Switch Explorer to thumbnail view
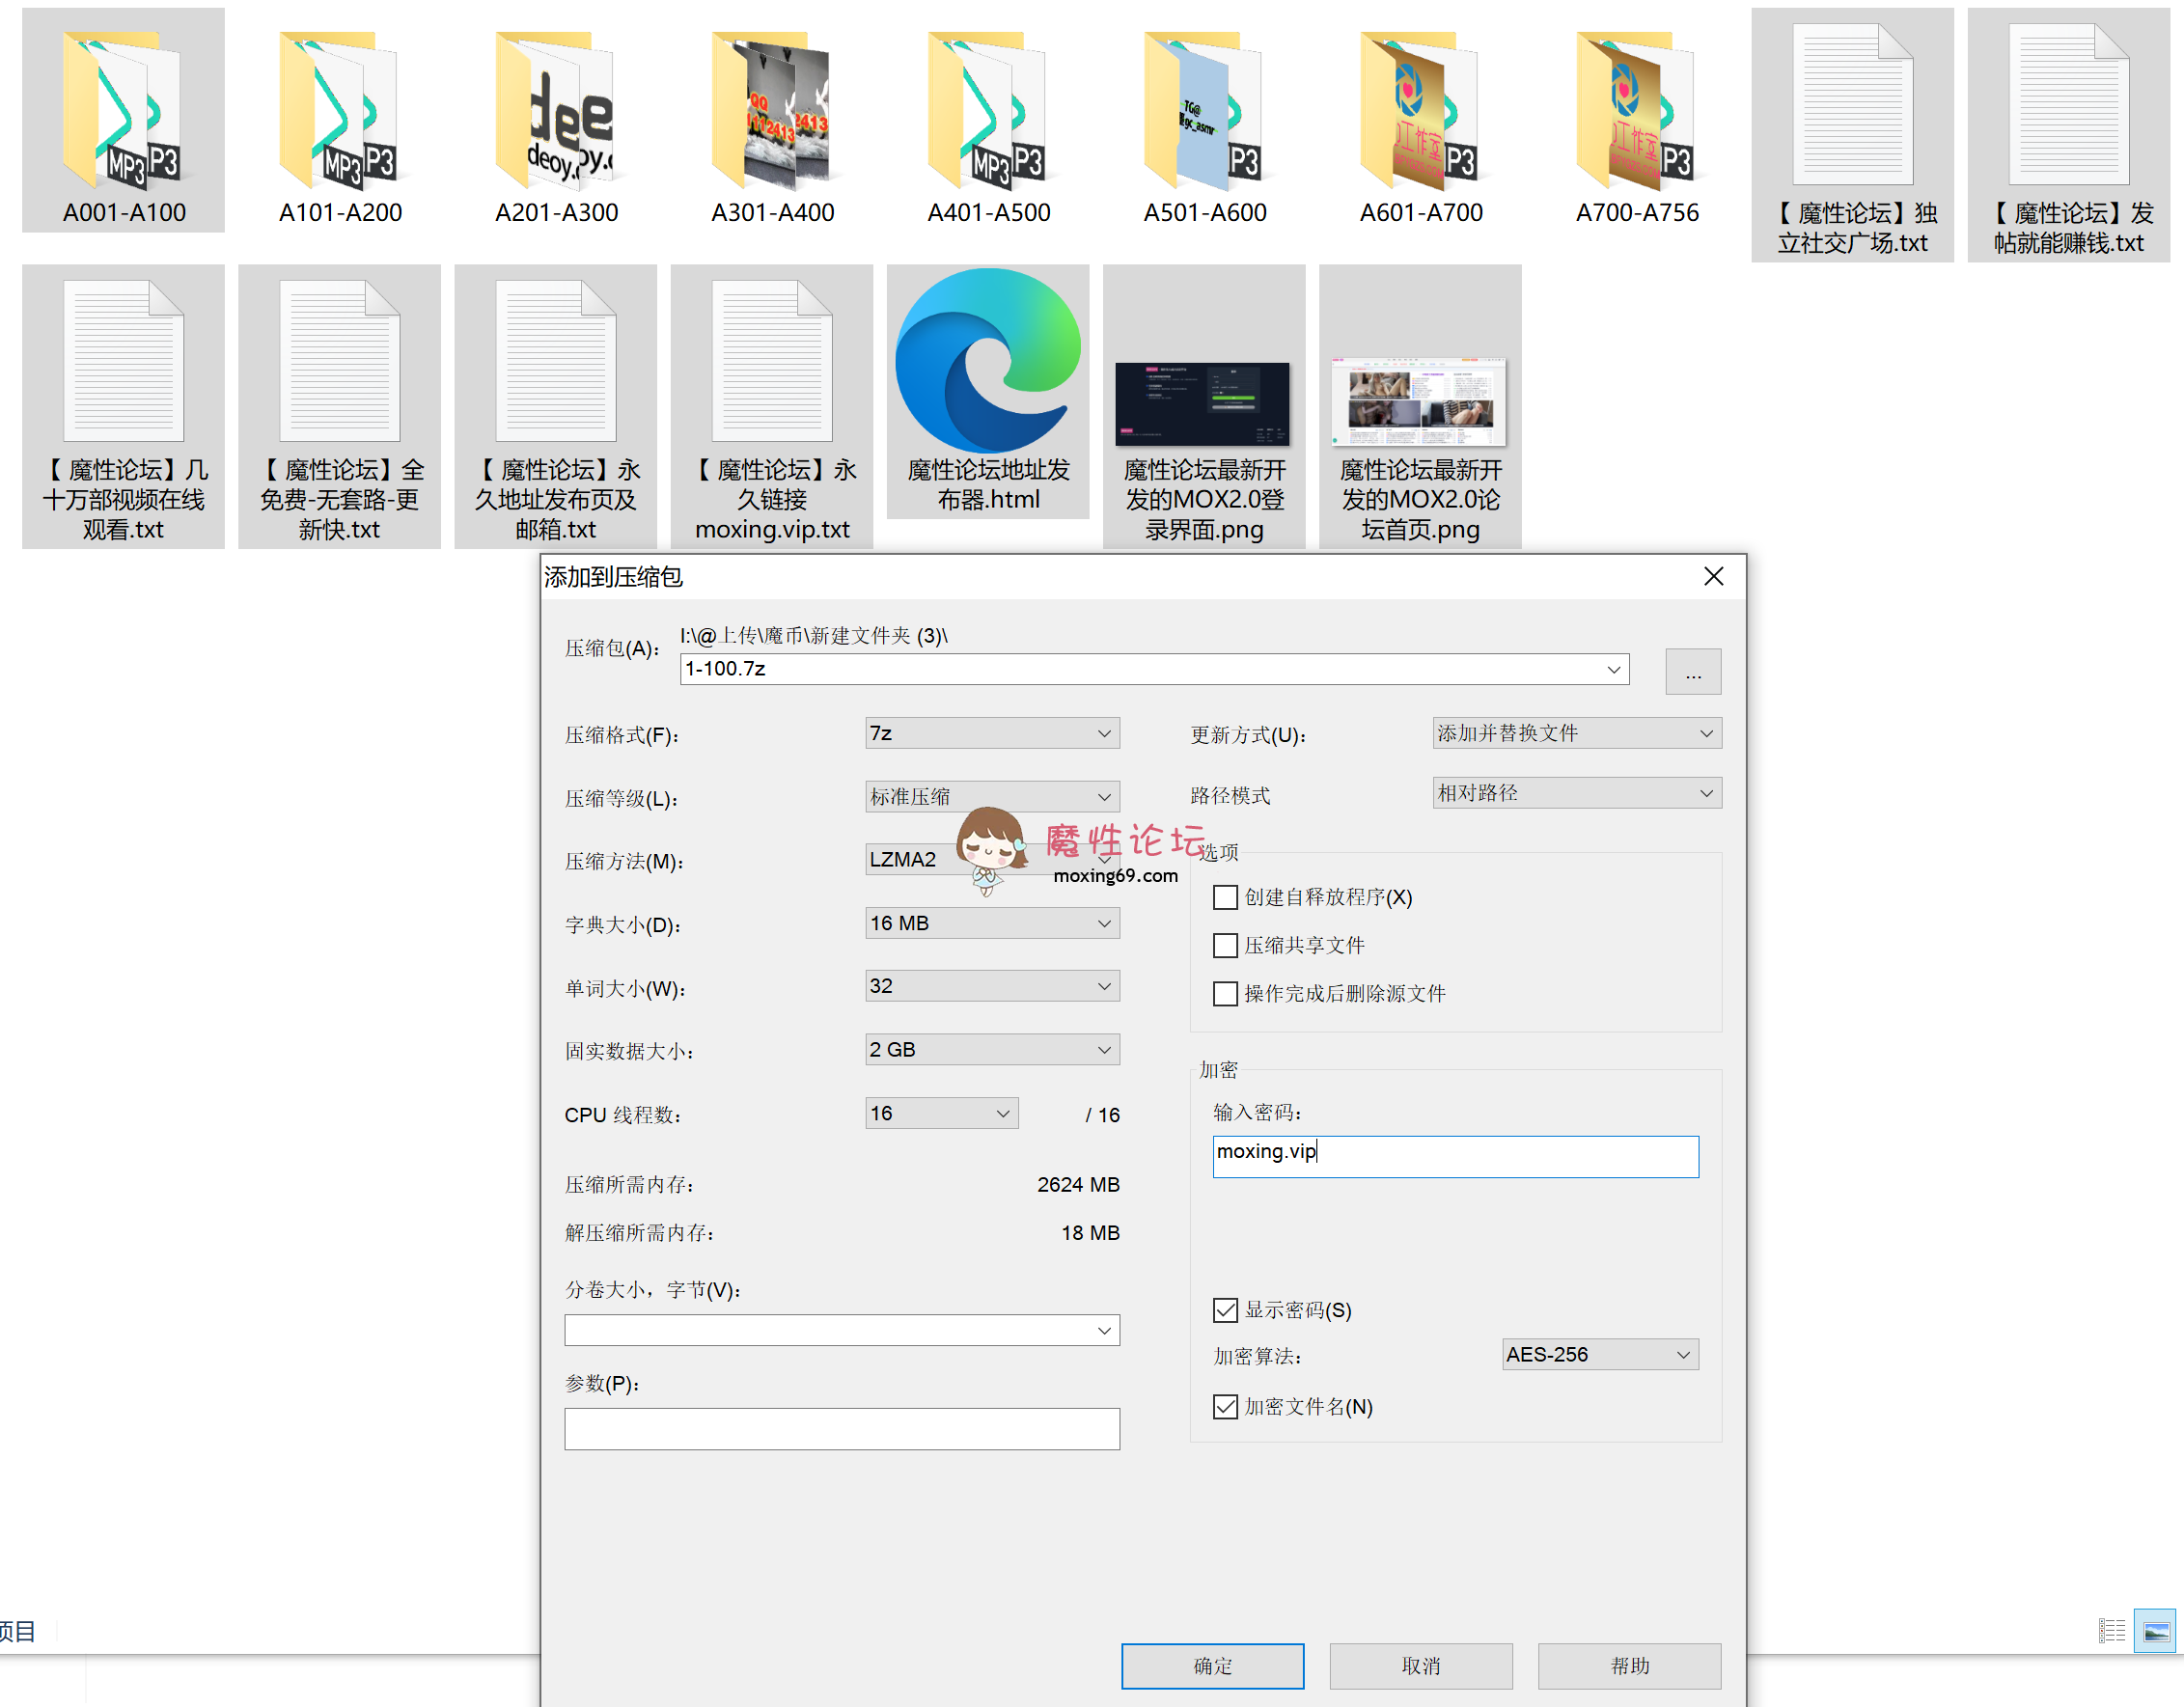The image size is (2184, 1707). [x=2156, y=1631]
